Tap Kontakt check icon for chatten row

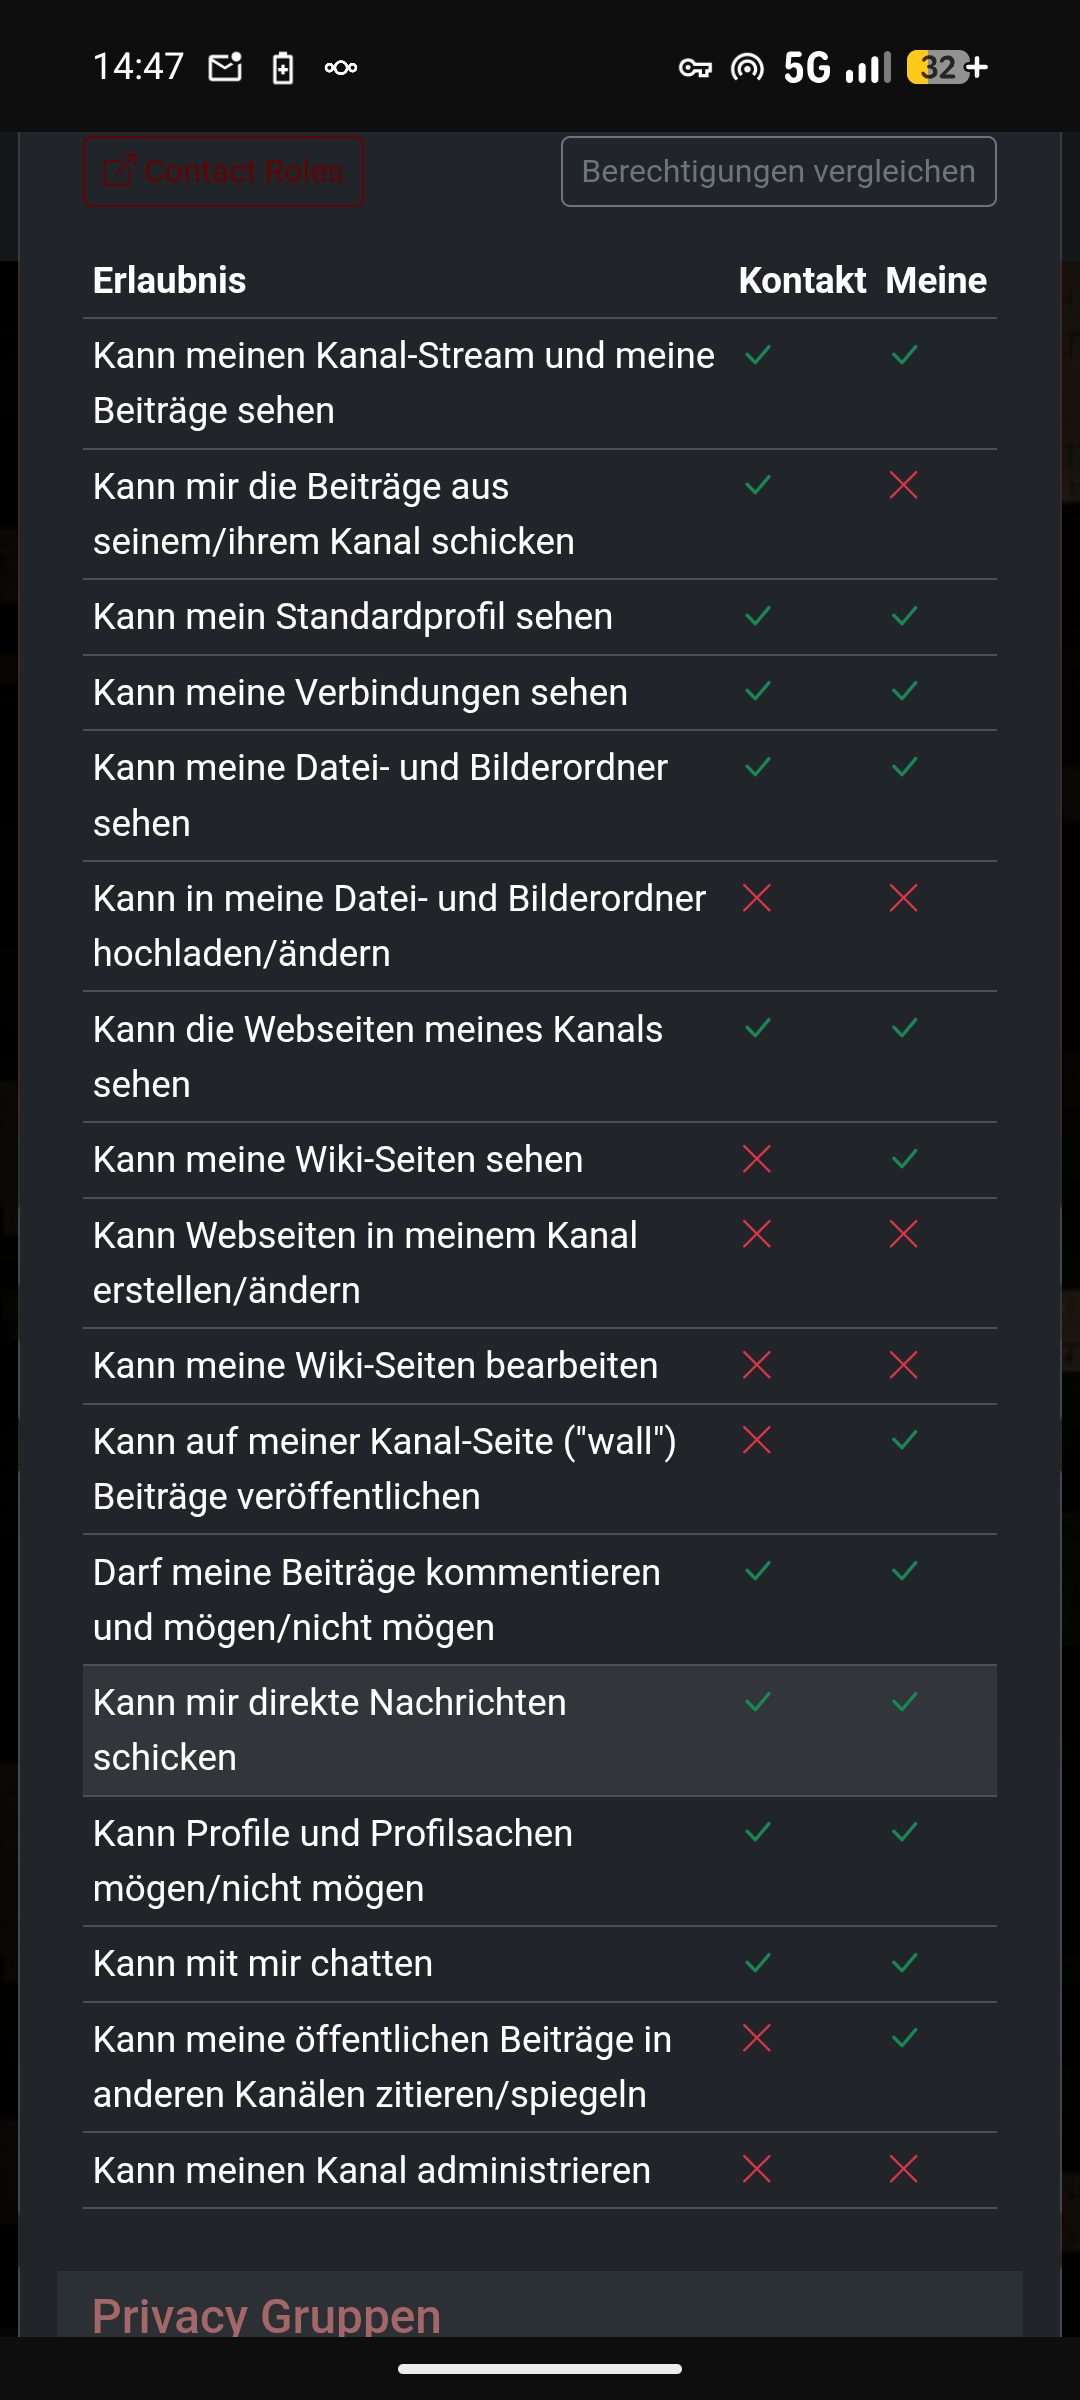[758, 1964]
